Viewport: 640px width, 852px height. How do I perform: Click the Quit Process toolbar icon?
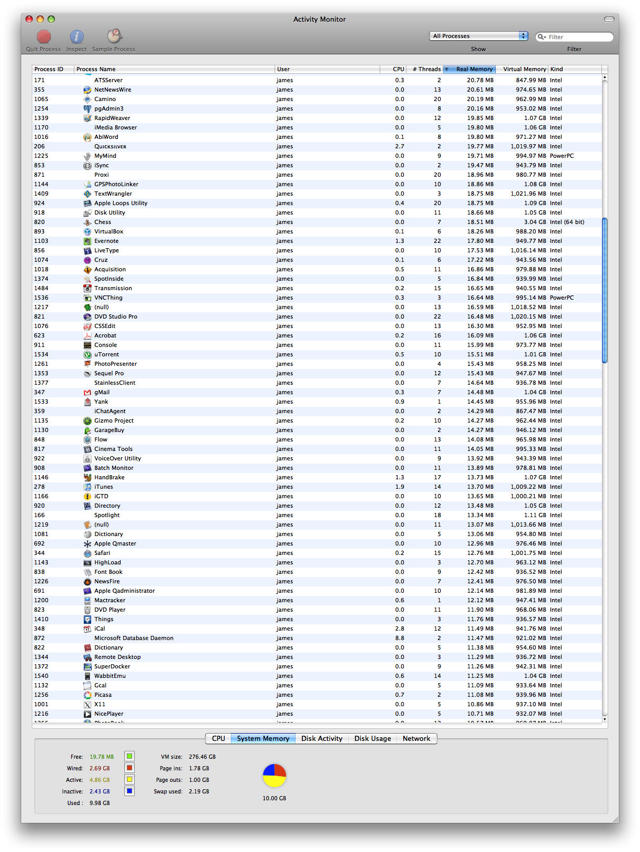tap(43, 37)
